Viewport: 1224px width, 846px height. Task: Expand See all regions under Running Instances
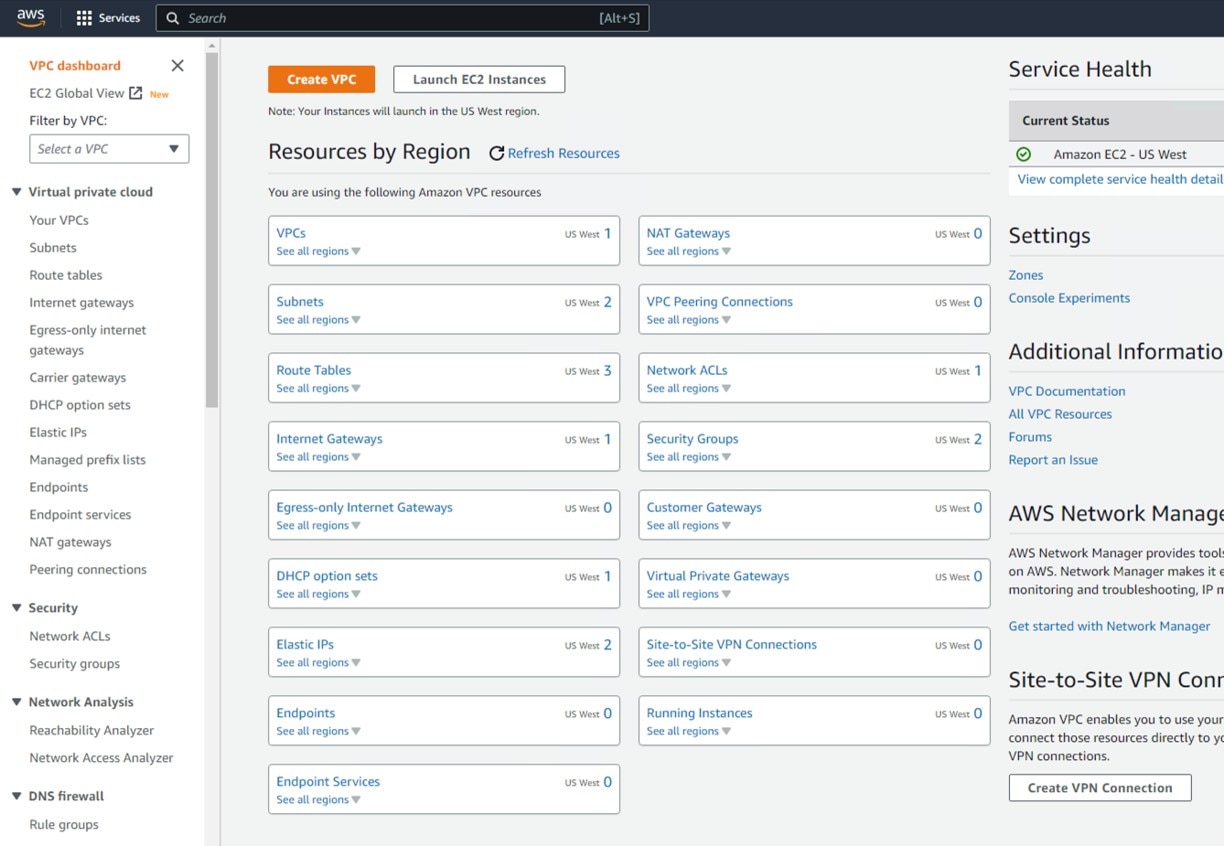coord(688,731)
